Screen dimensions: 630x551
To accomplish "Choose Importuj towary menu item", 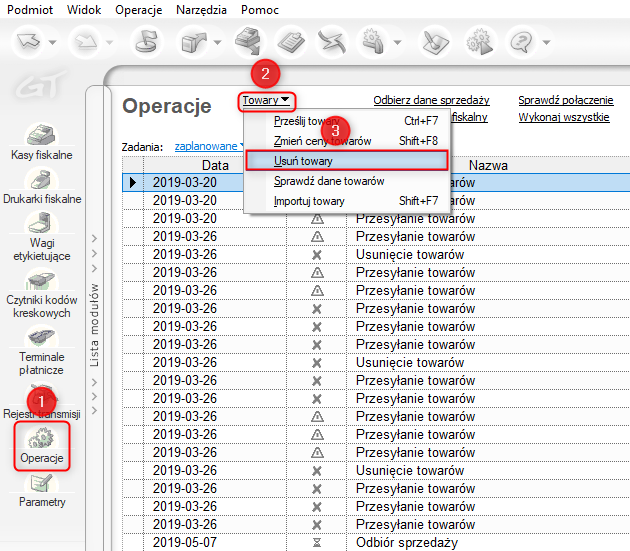I will click(x=309, y=201).
